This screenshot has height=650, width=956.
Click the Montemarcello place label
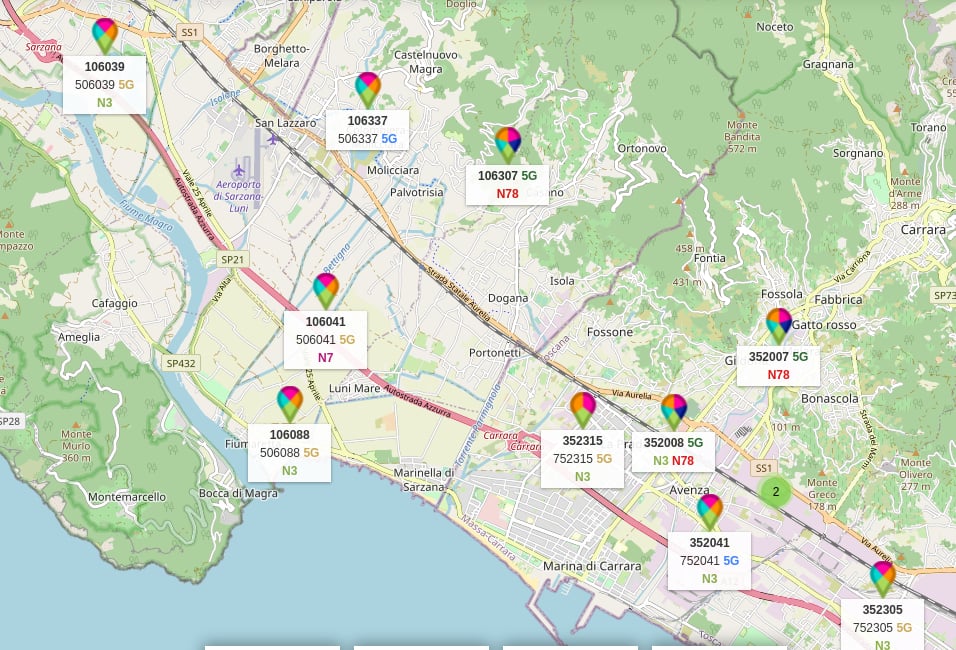coord(127,497)
